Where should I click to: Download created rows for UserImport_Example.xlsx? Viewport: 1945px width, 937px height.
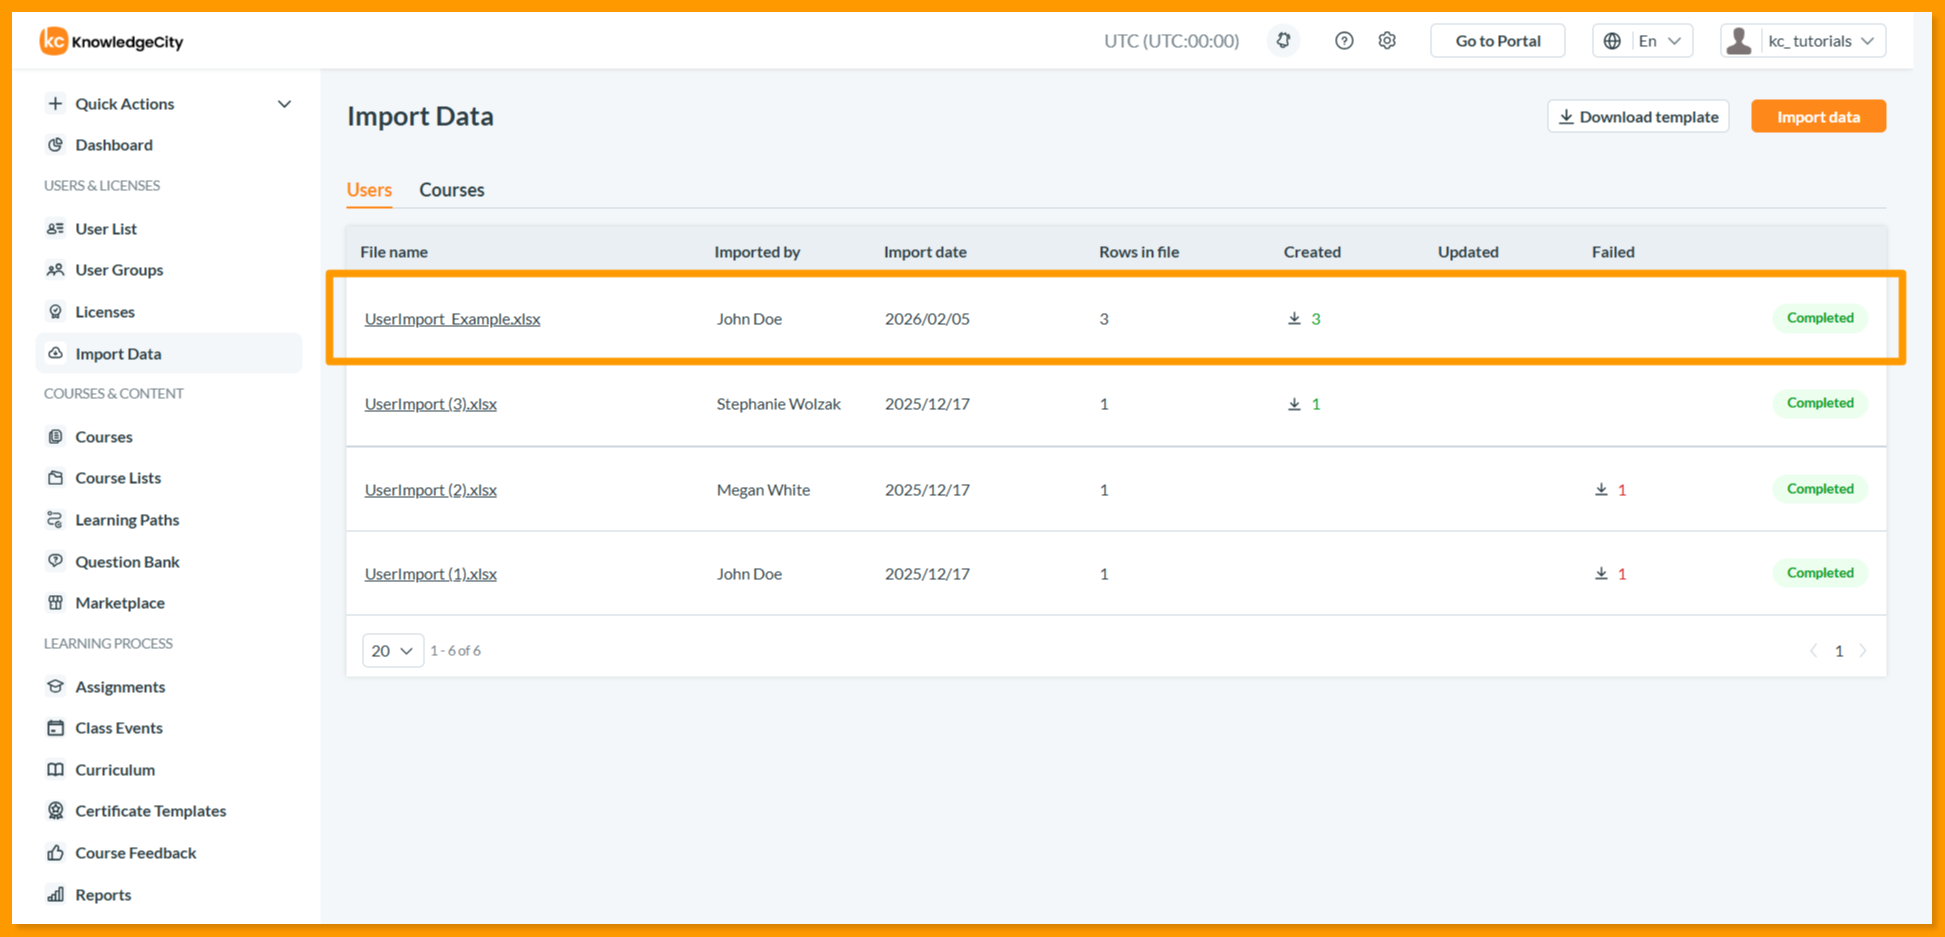(1294, 319)
